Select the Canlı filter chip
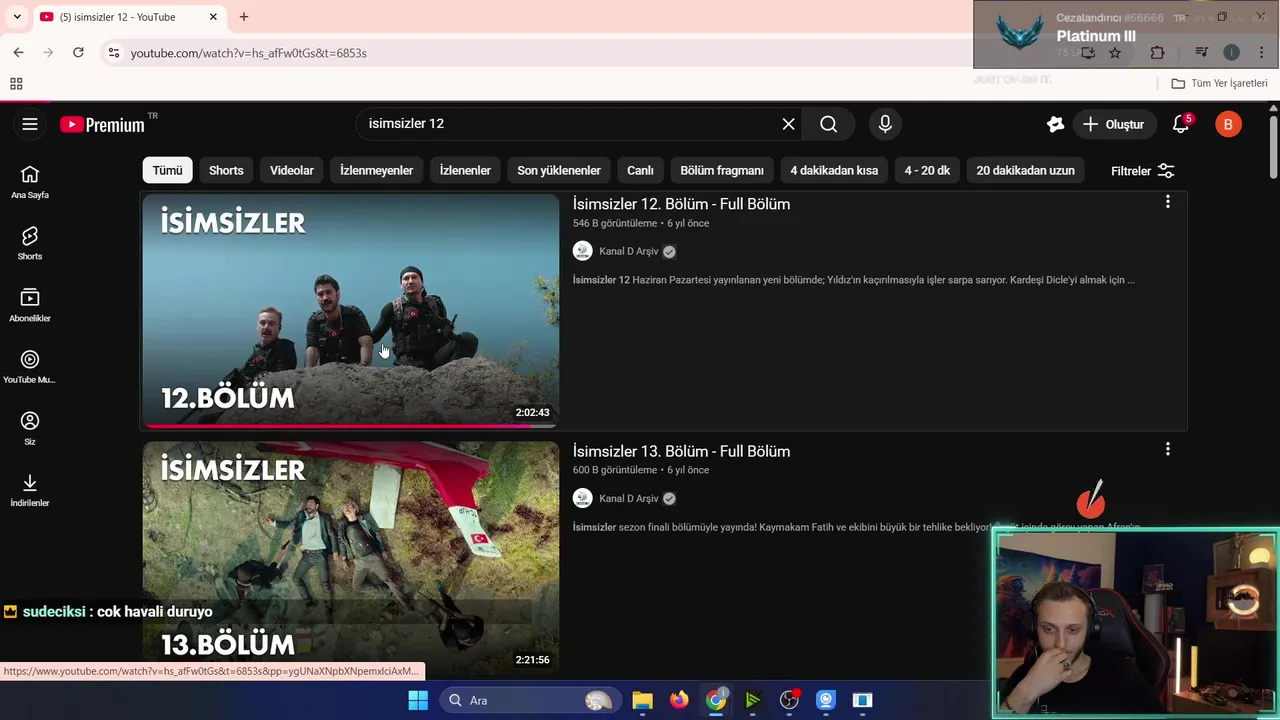This screenshot has width=1280, height=720. coord(640,170)
